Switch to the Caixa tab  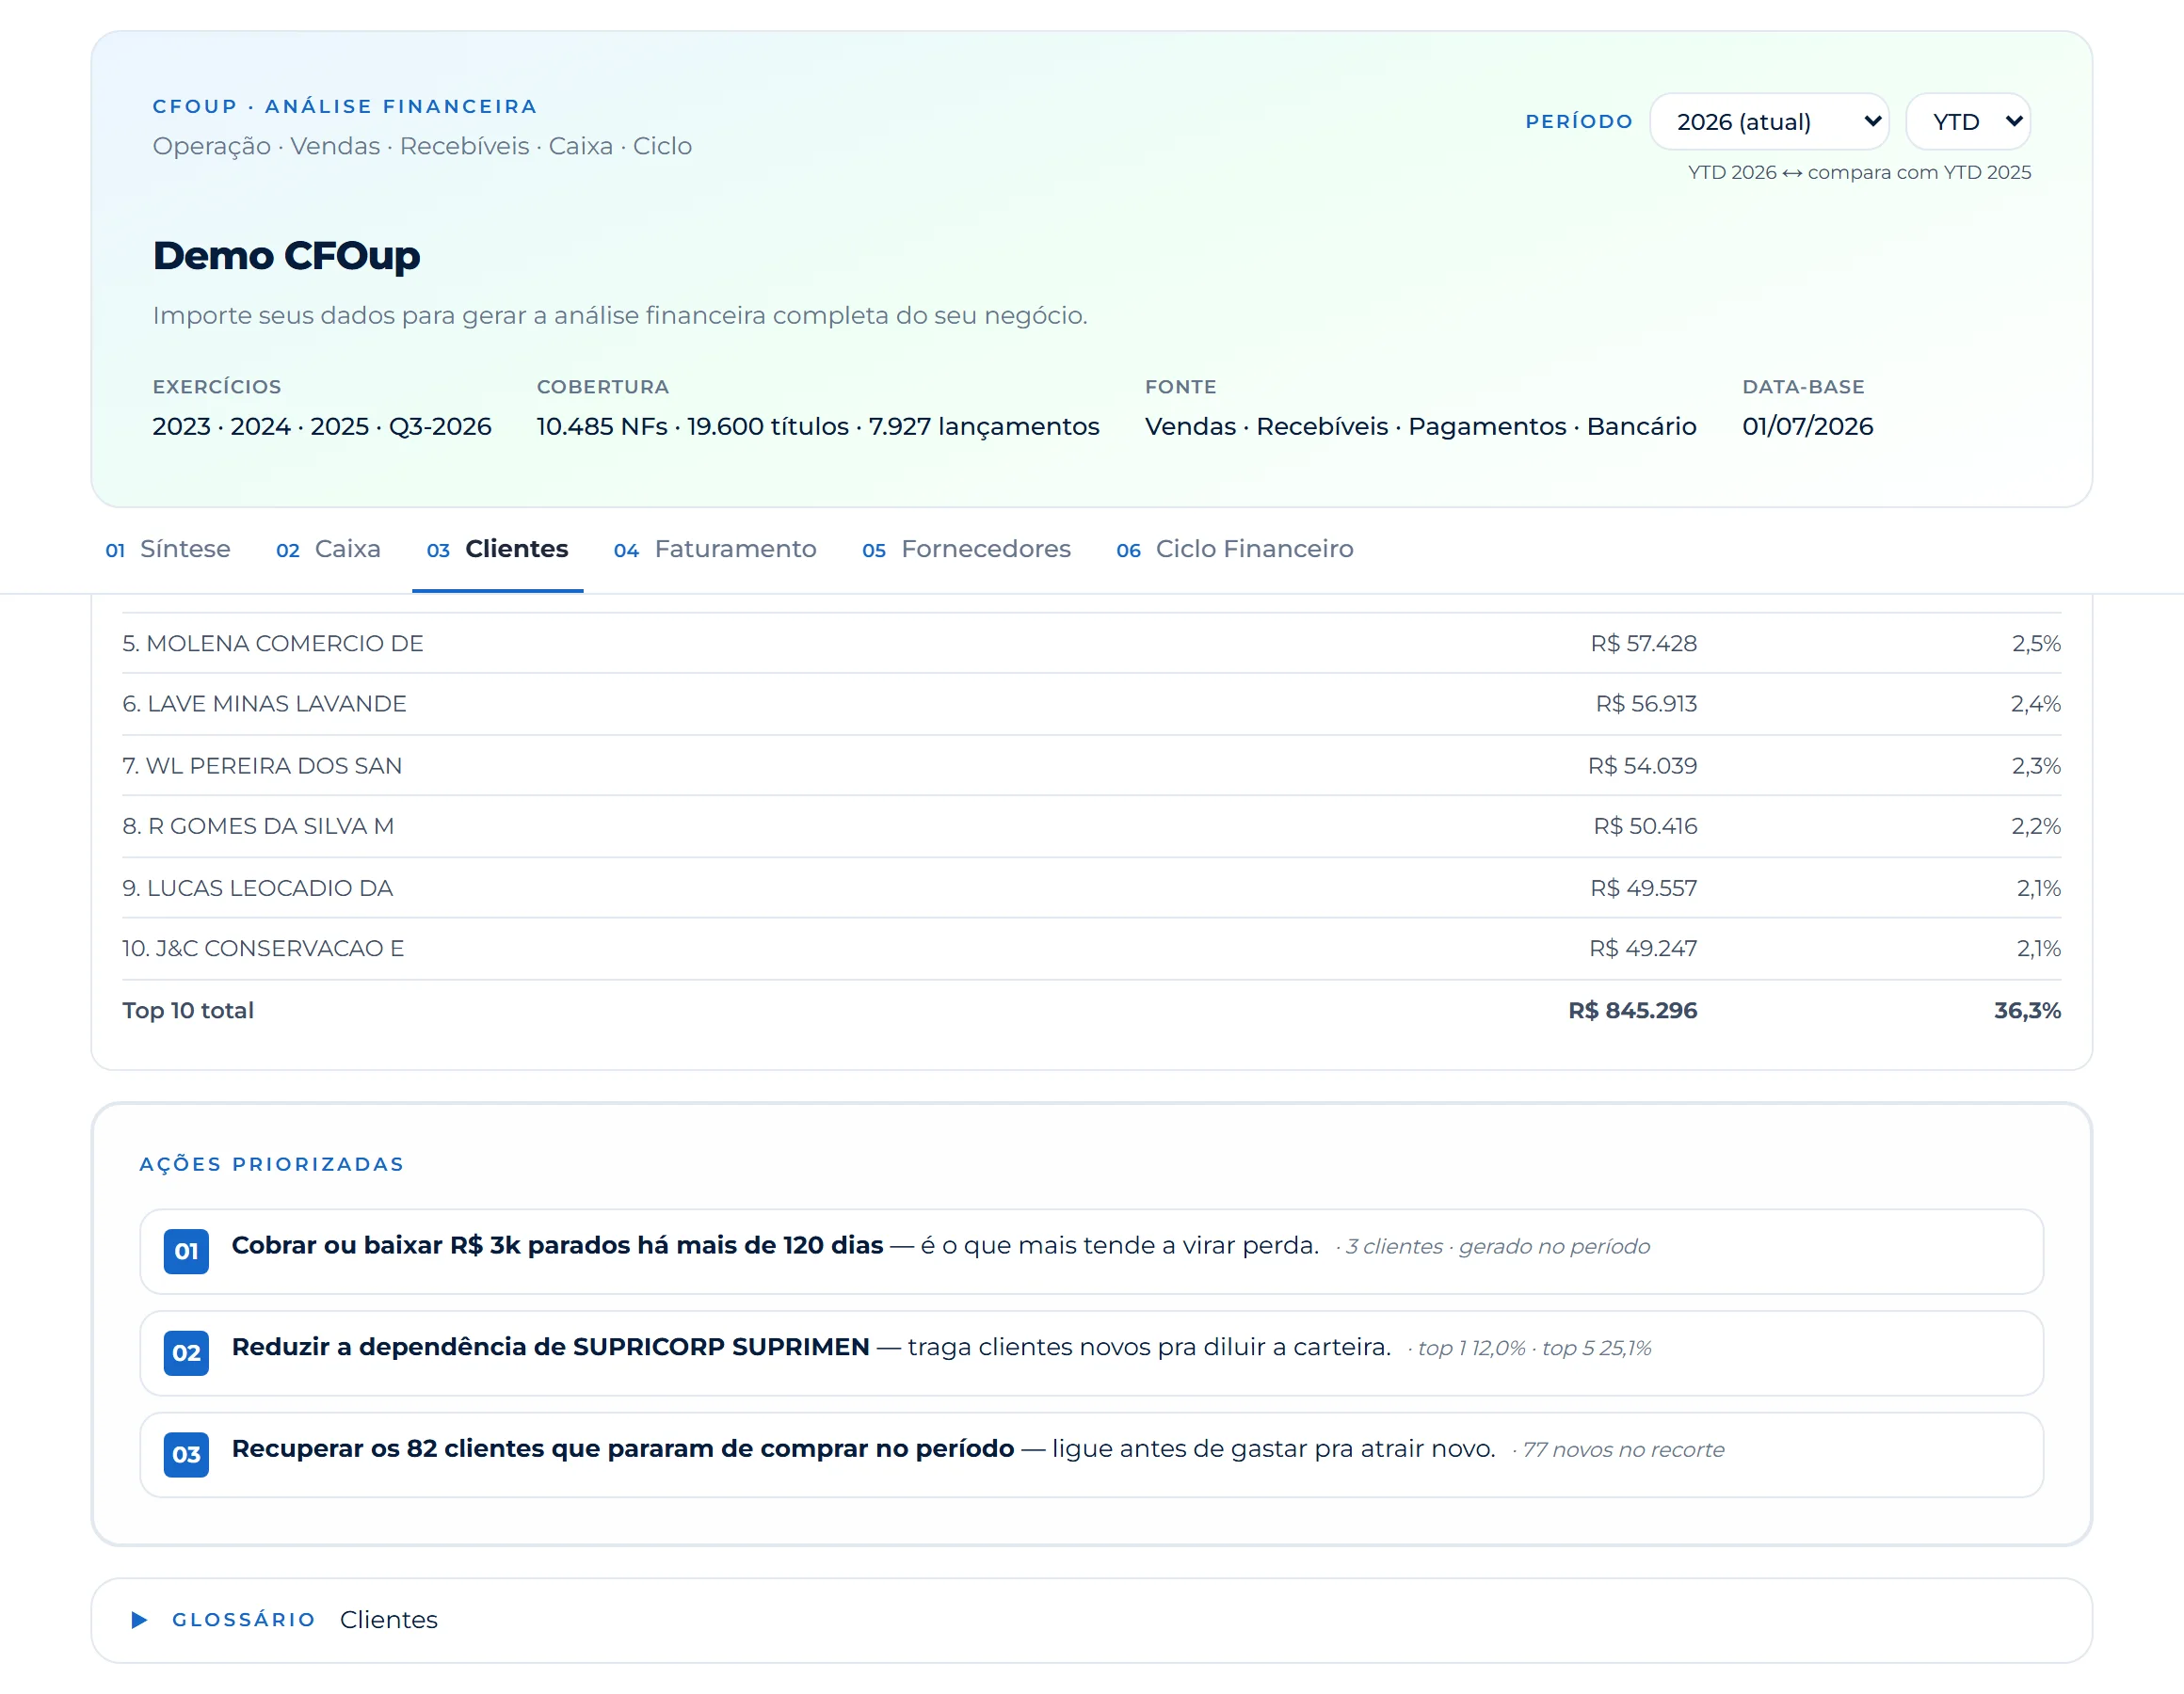328,549
